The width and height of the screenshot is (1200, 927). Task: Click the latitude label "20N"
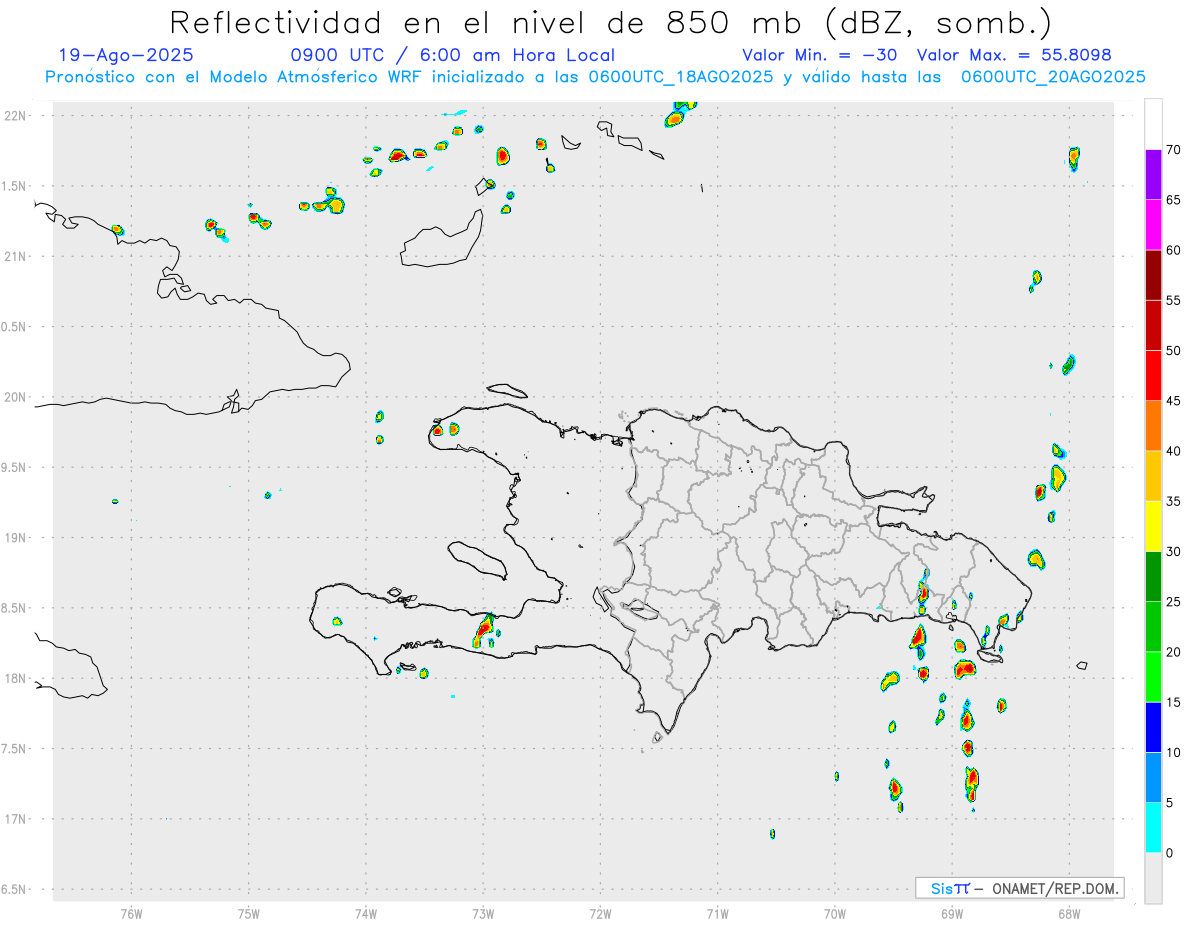click(x=16, y=397)
